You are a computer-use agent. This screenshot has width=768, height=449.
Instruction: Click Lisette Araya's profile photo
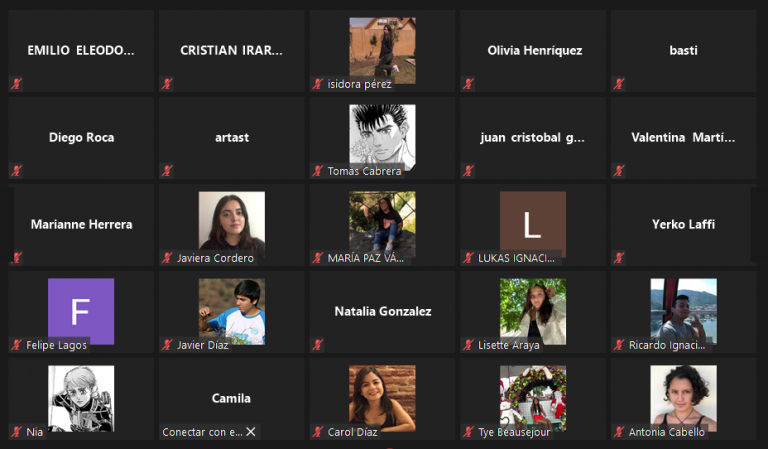click(533, 311)
